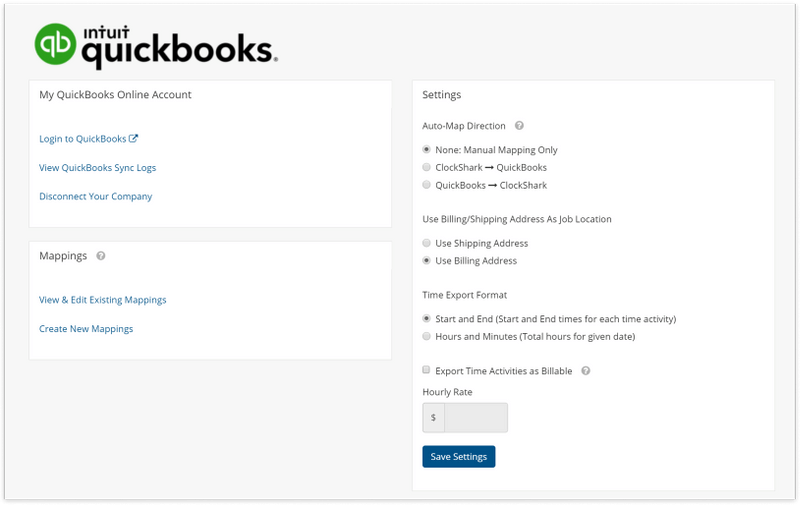Select Hours and Minutes export format
800x505 pixels.
(427, 336)
